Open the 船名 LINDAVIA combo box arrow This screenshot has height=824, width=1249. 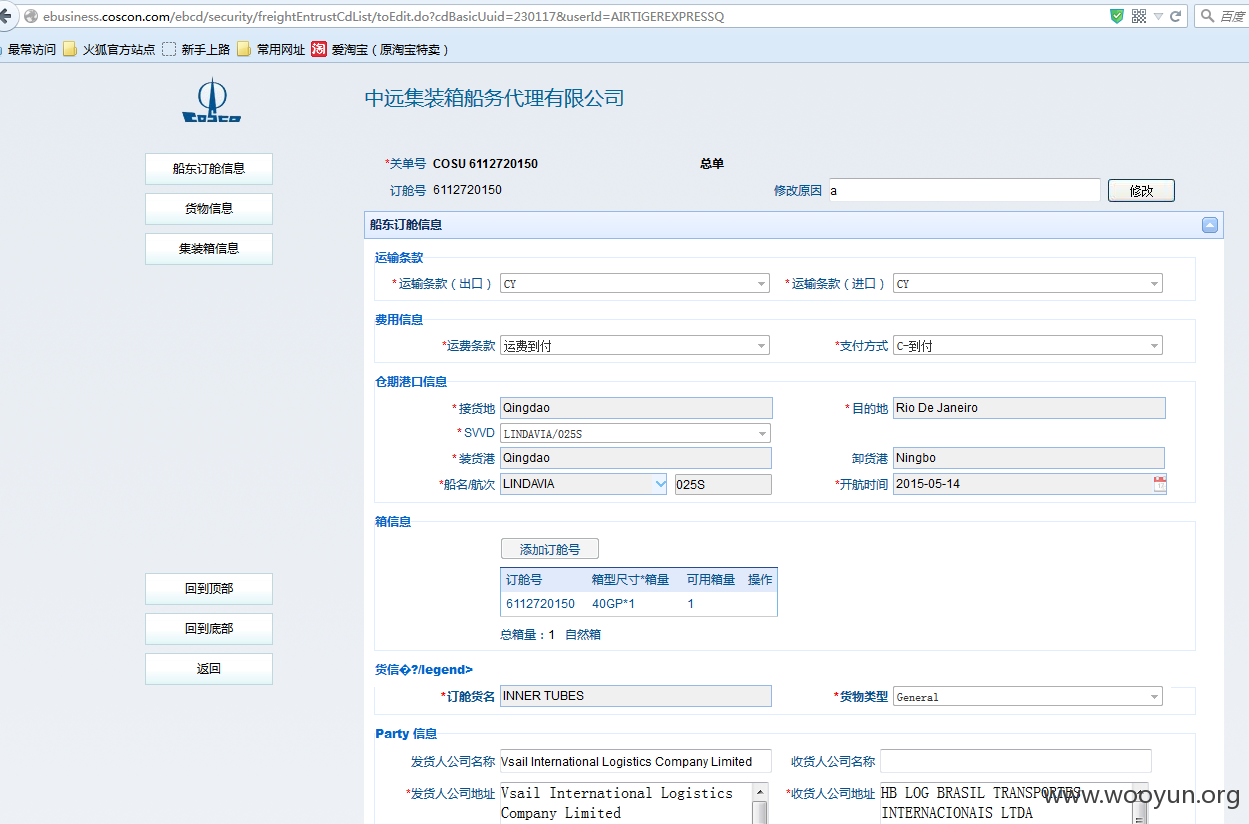coord(660,484)
